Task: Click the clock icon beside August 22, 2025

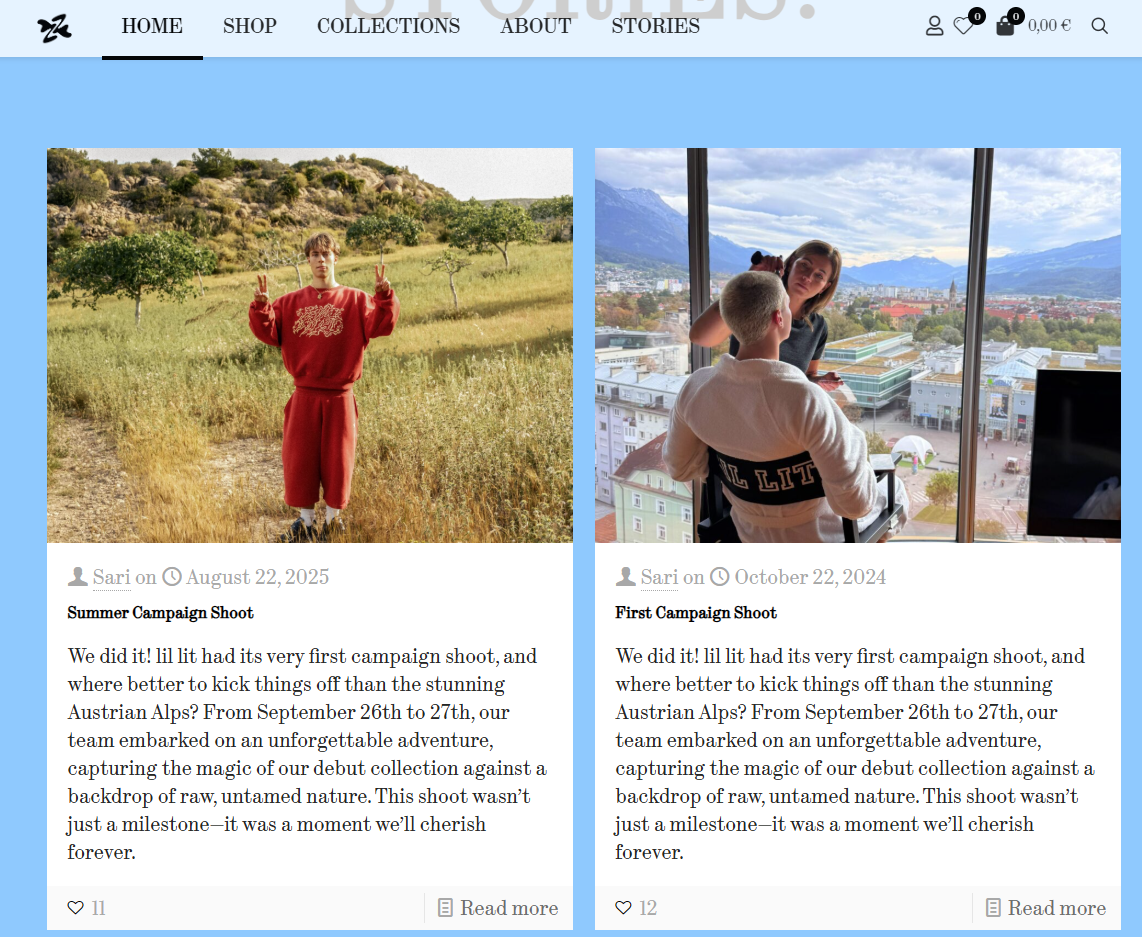Action: click(x=172, y=577)
